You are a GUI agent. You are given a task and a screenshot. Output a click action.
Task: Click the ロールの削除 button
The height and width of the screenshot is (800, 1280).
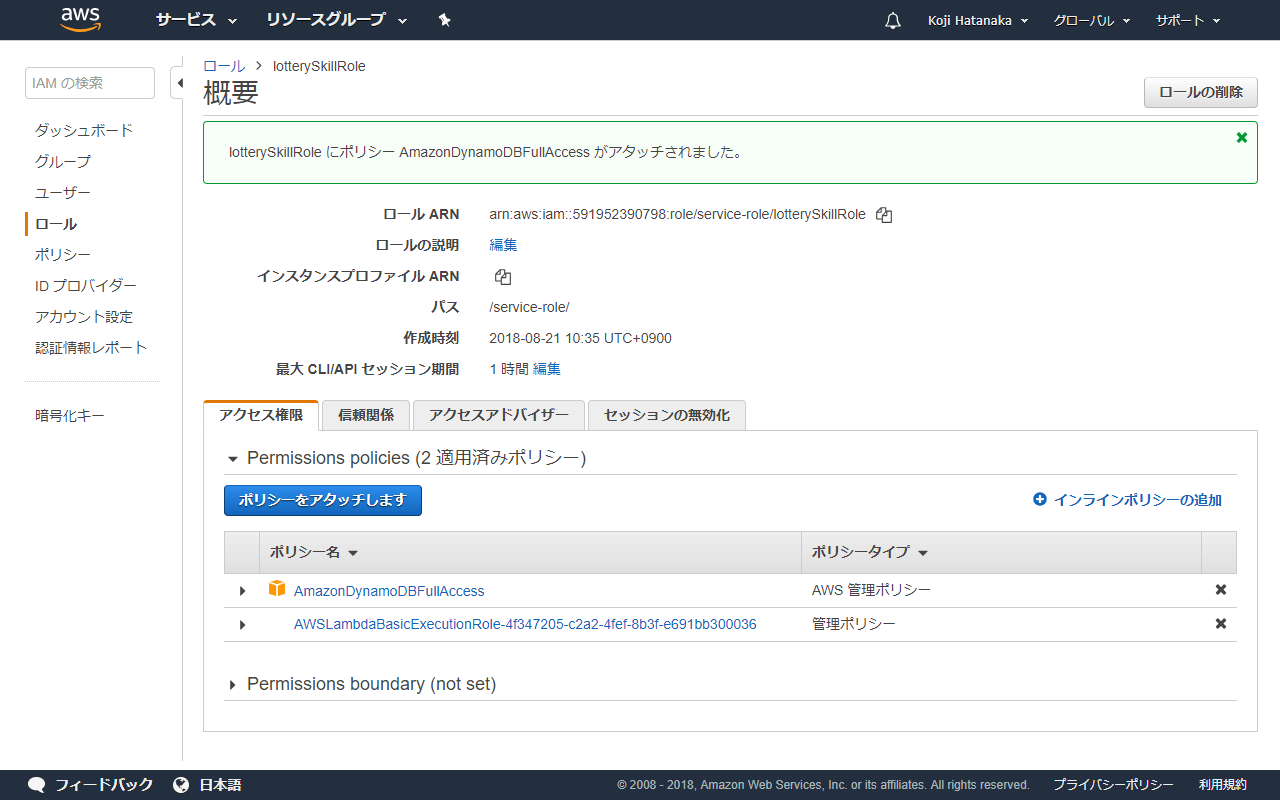1201,92
